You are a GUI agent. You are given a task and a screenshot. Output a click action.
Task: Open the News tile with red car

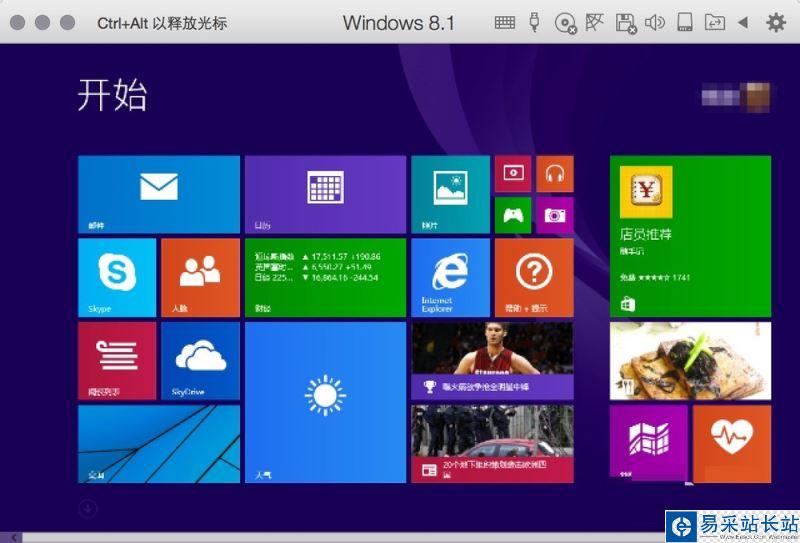click(x=492, y=444)
